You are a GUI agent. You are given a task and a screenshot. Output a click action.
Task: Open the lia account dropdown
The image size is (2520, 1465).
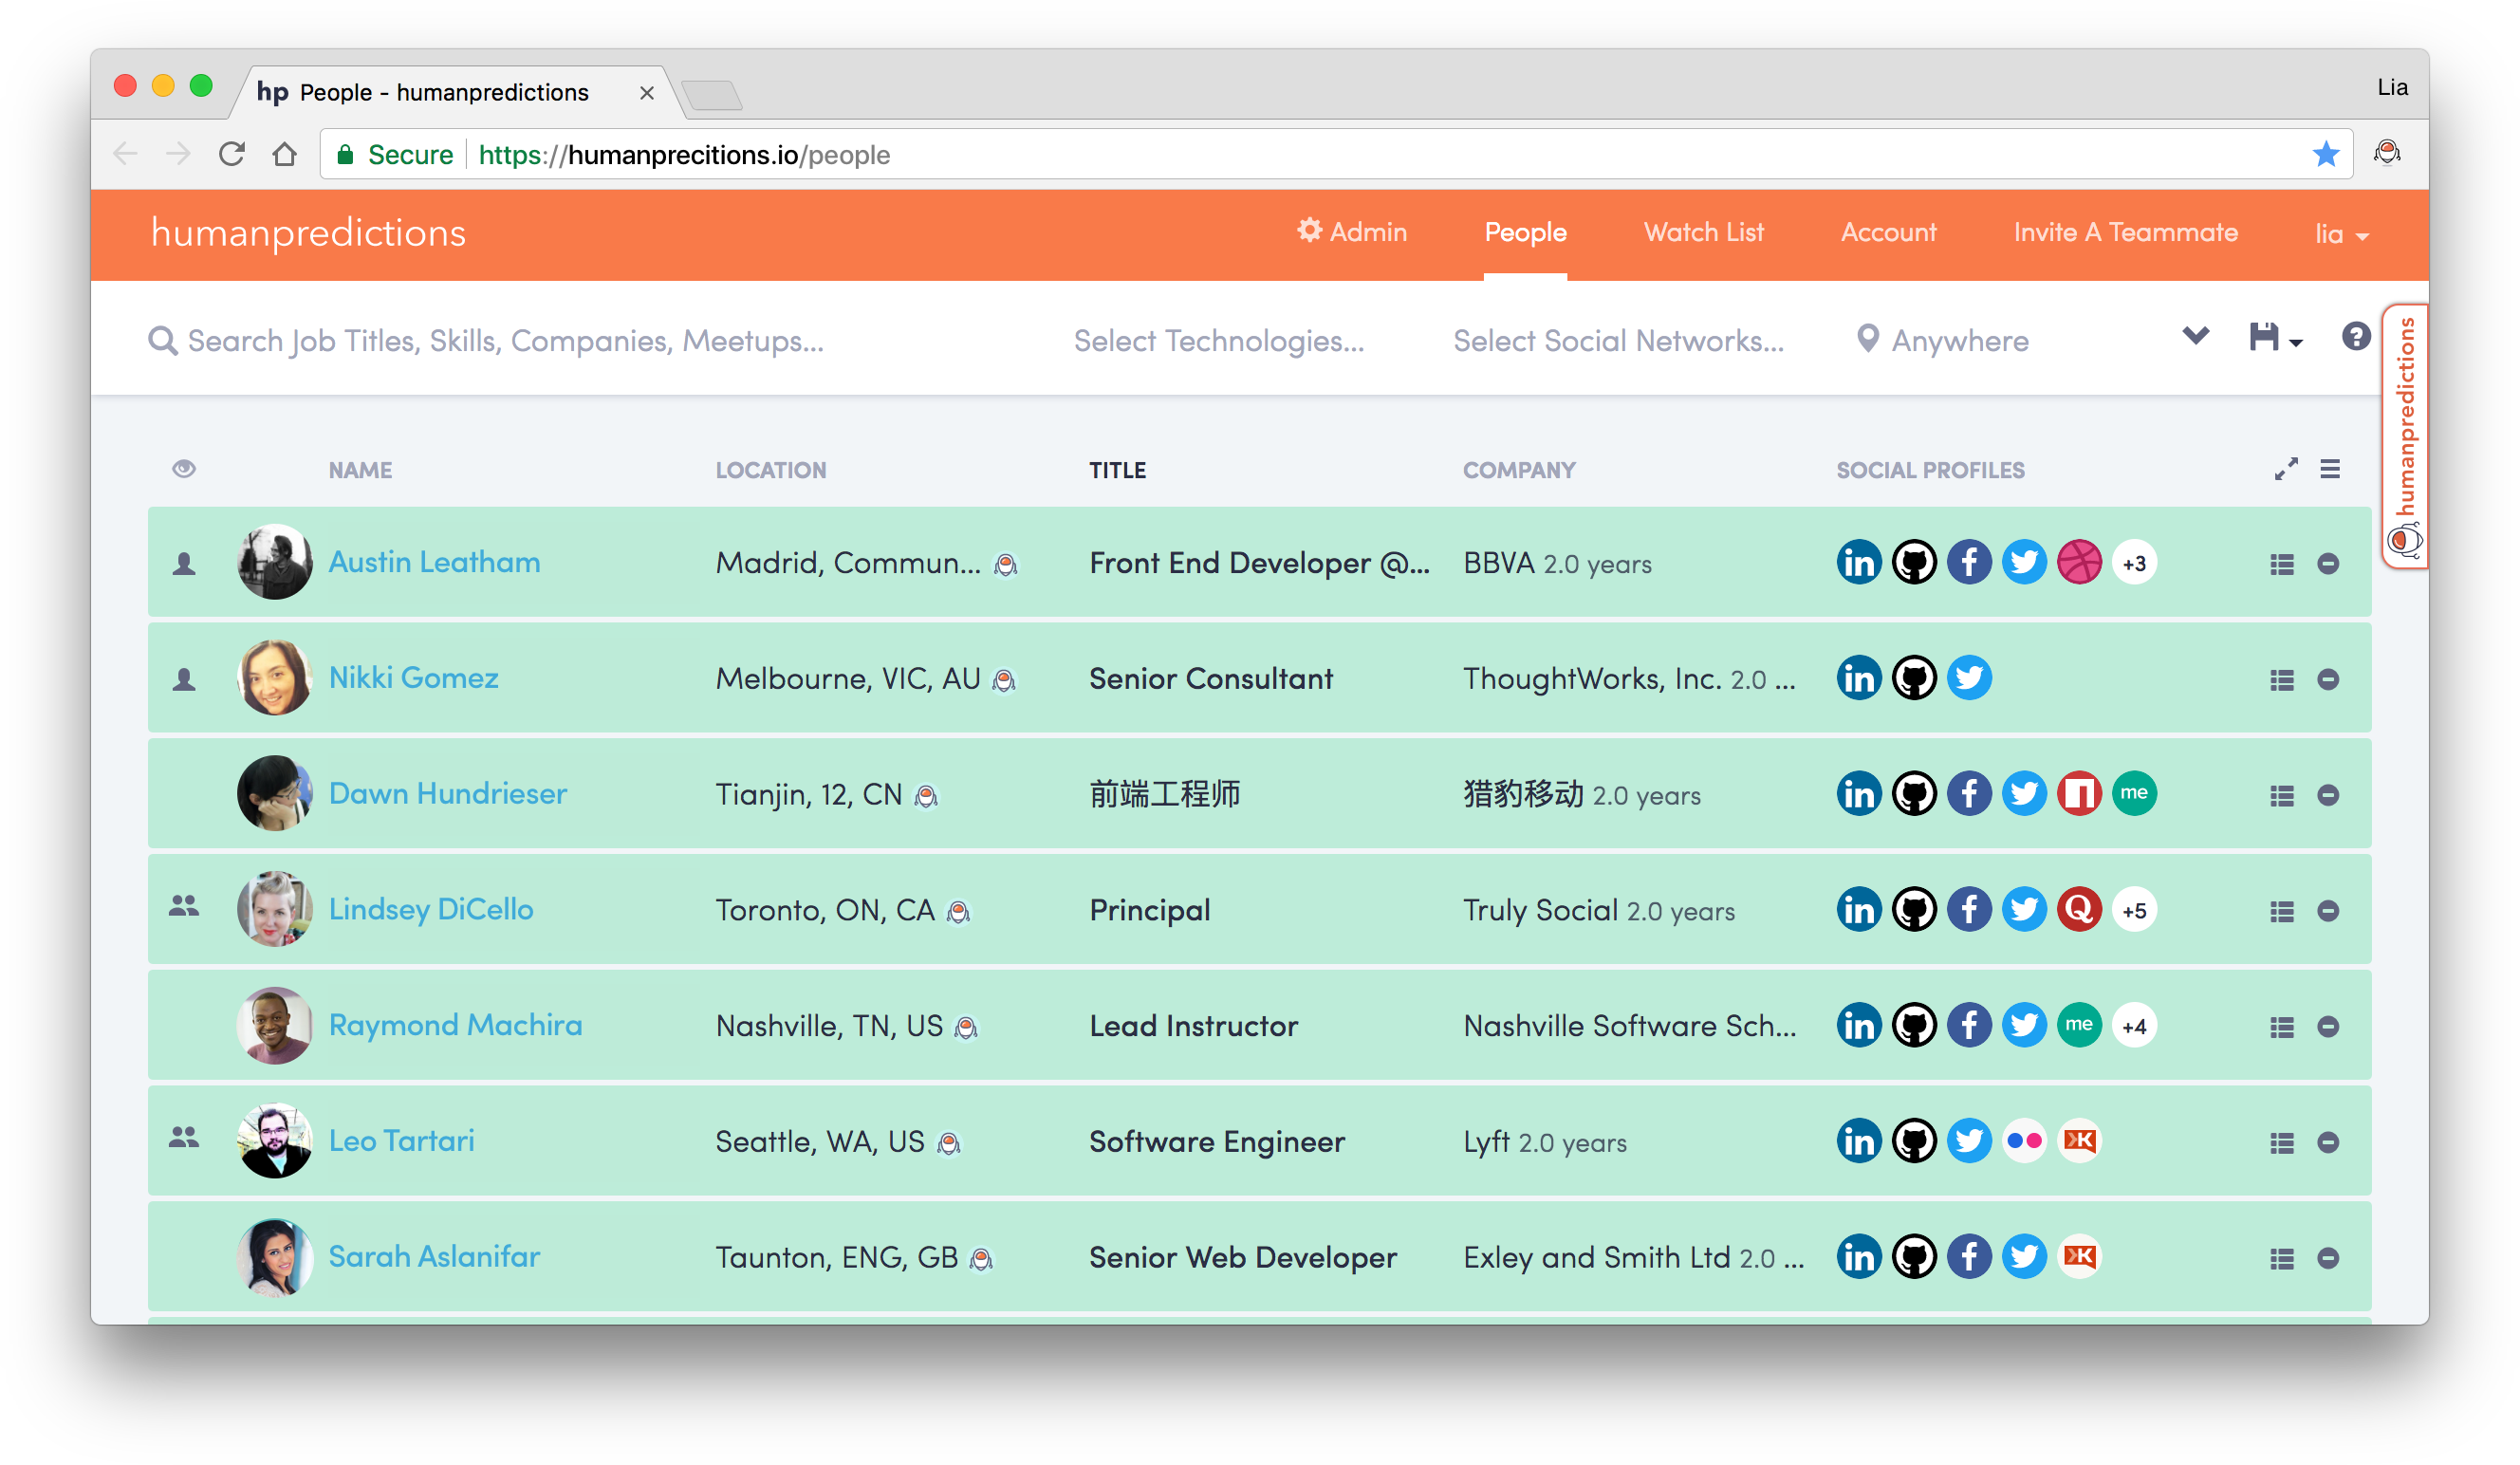(x=2341, y=233)
